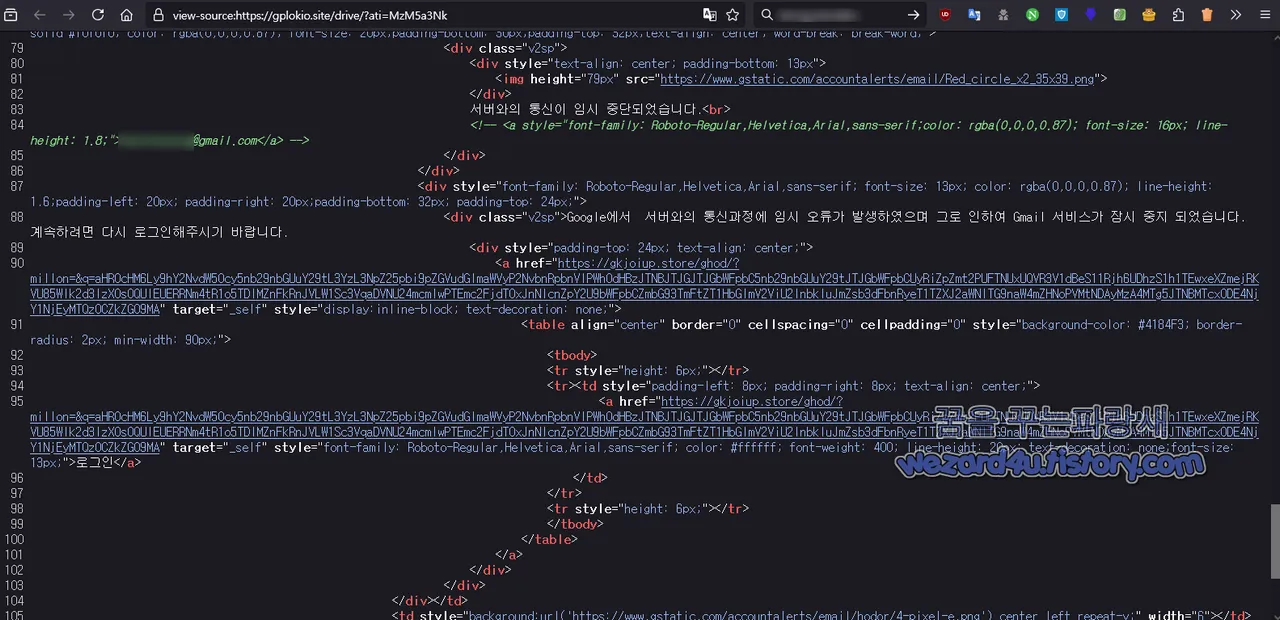Viewport: 1280px width, 620px height.
Task: Click the '계속하려면 다시 로그인해주시기 바랍니다.' text
Action: (x=159, y=232)
